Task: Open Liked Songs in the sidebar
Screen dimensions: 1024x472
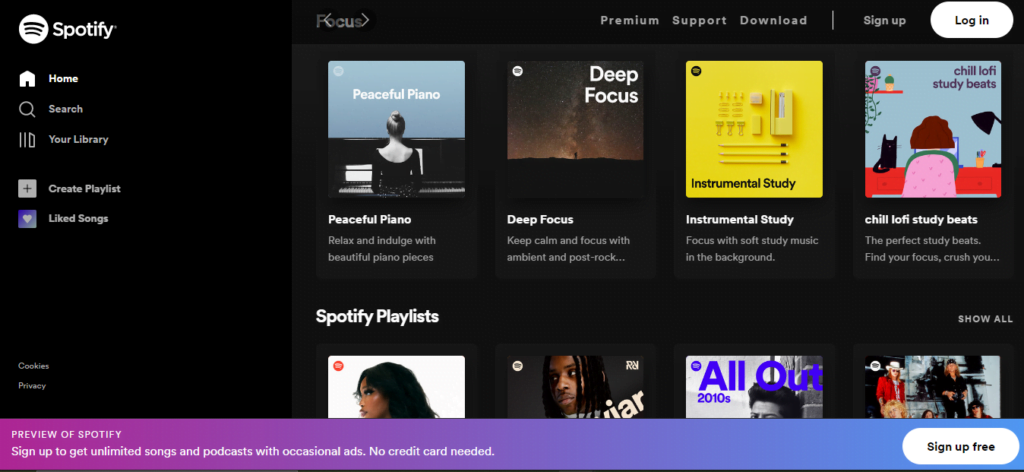Action: click(x=78, y=219)
